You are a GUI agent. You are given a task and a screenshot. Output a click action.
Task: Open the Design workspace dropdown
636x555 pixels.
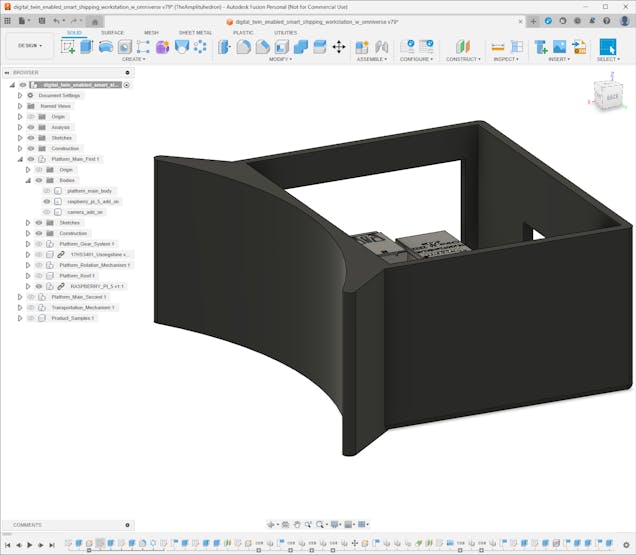click(29, 46)
